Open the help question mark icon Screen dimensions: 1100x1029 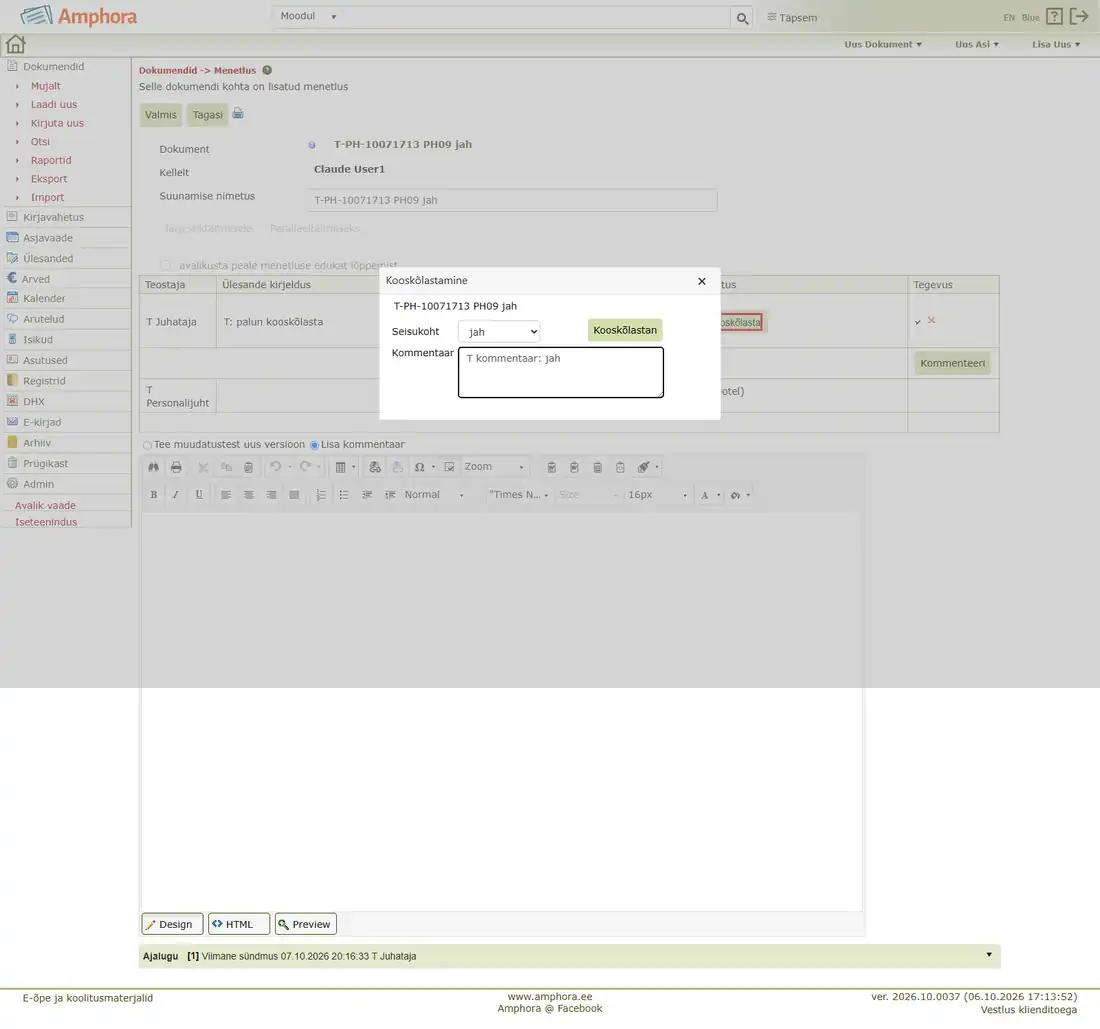pos(1054,17)
